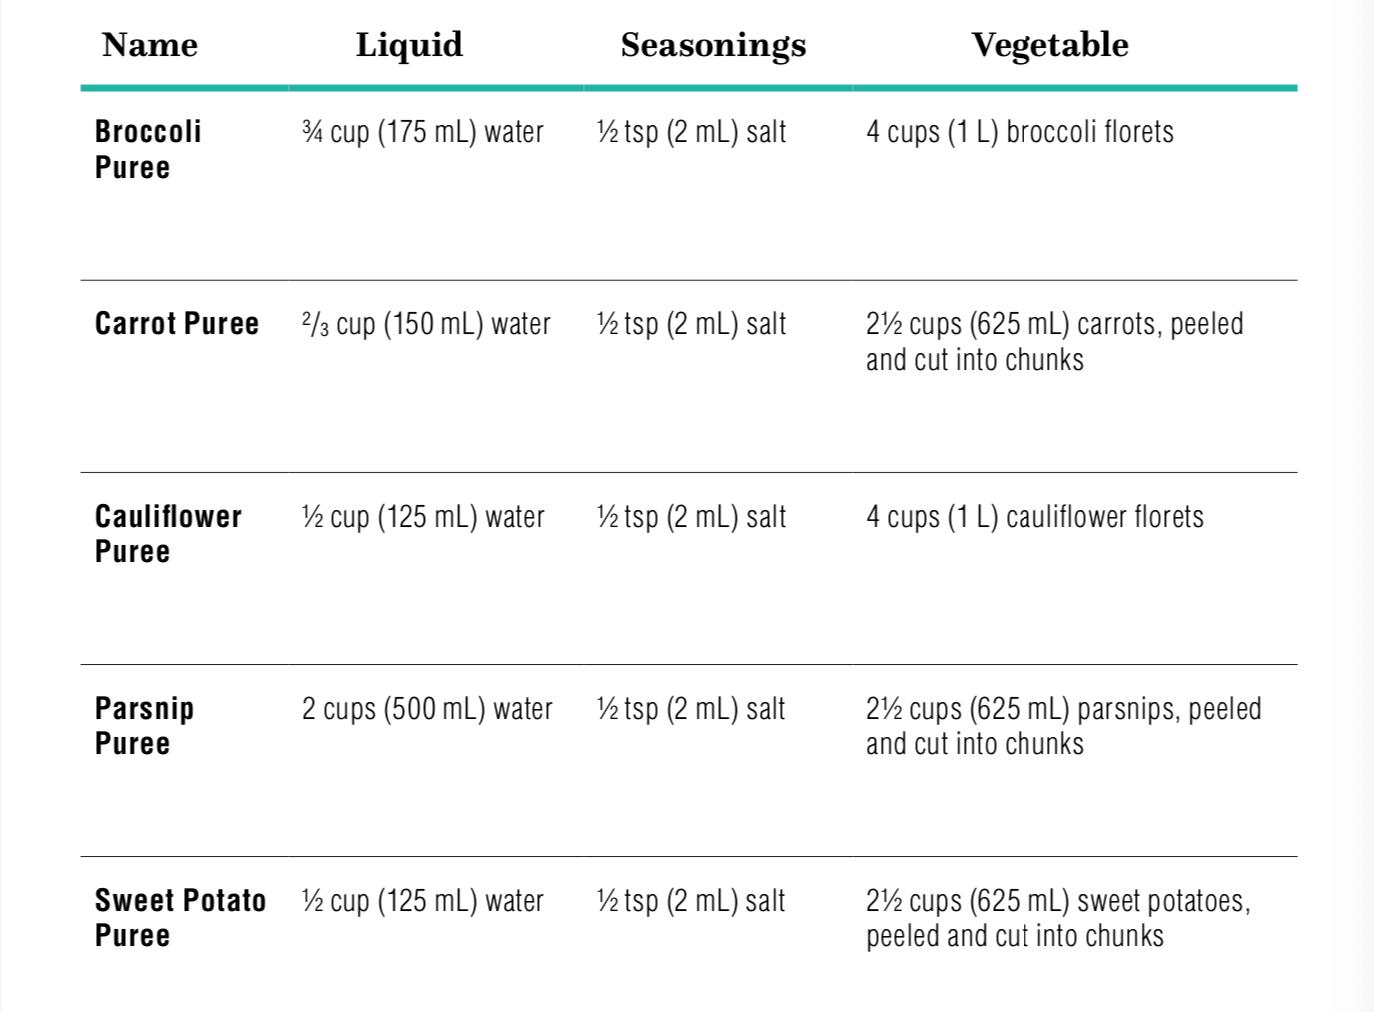The height and width of the screenshot is (1012, 1374).
Task: Select the parsnips, peeled and cut cell
Action: (1063, 726)
